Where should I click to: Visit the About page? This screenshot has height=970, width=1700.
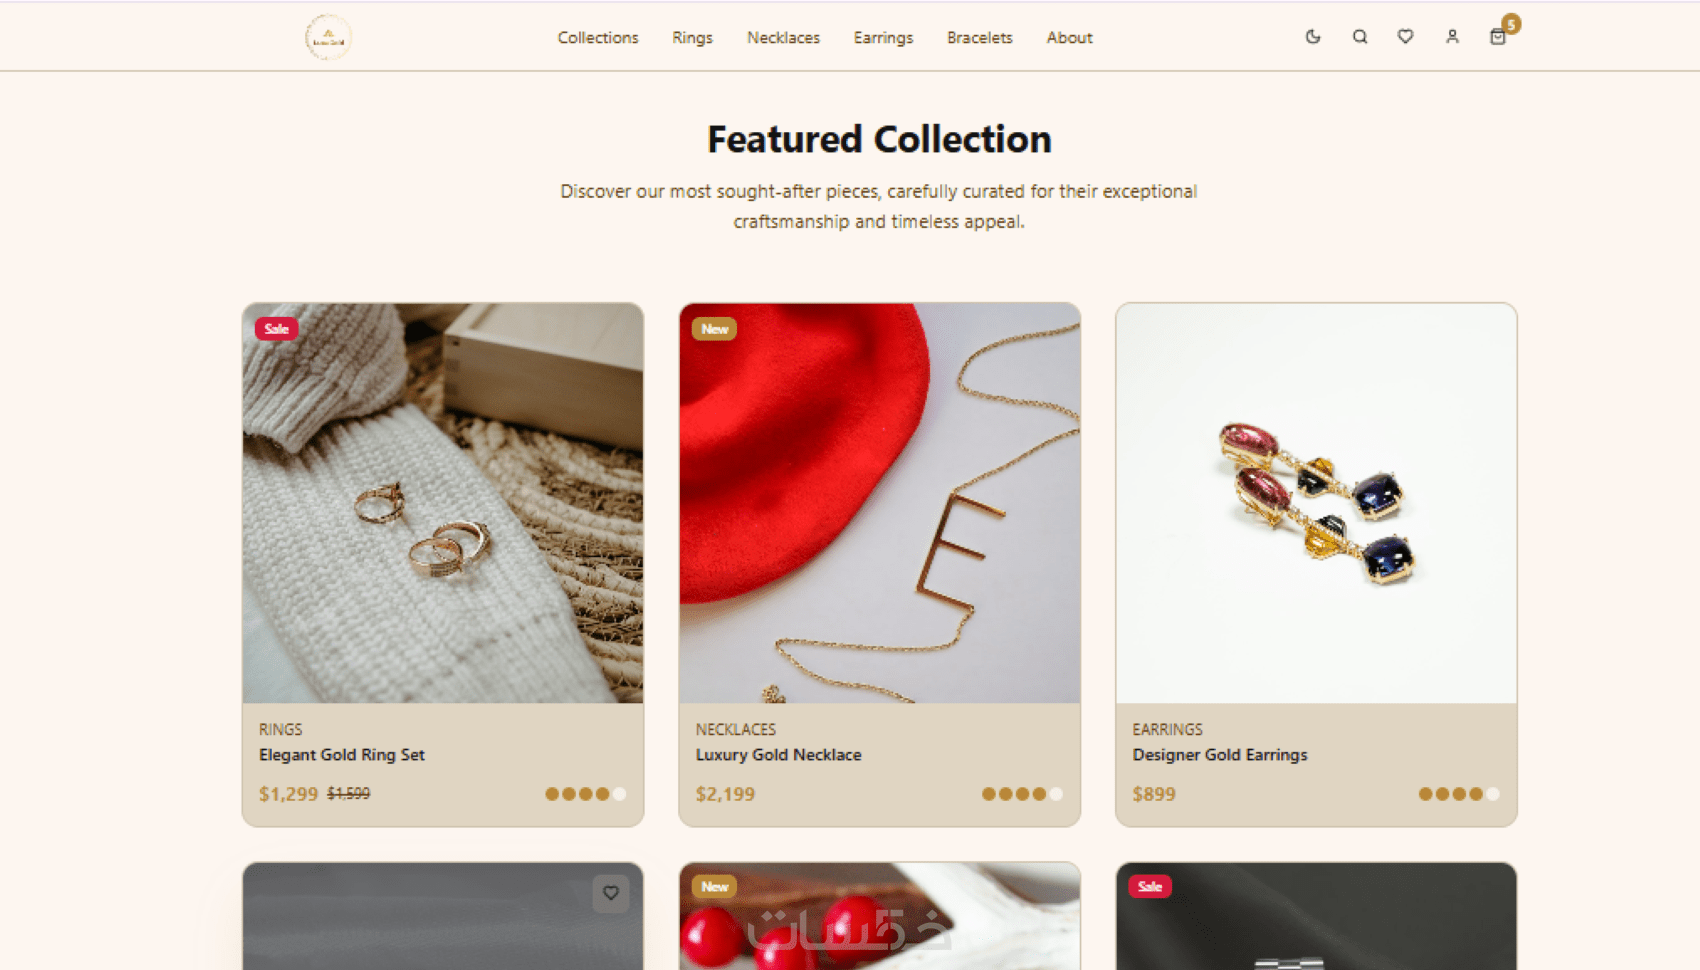click(1069, 38)
